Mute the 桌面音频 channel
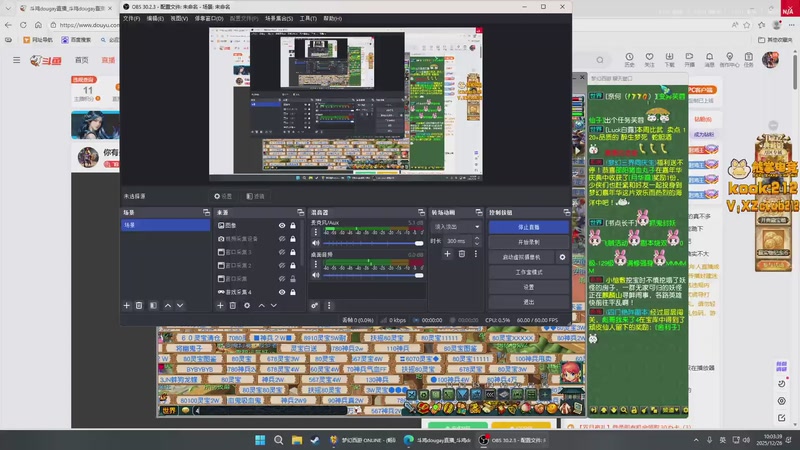Image resolution: width=800 pixels, height=450 pixels. (x=316, y=276)
